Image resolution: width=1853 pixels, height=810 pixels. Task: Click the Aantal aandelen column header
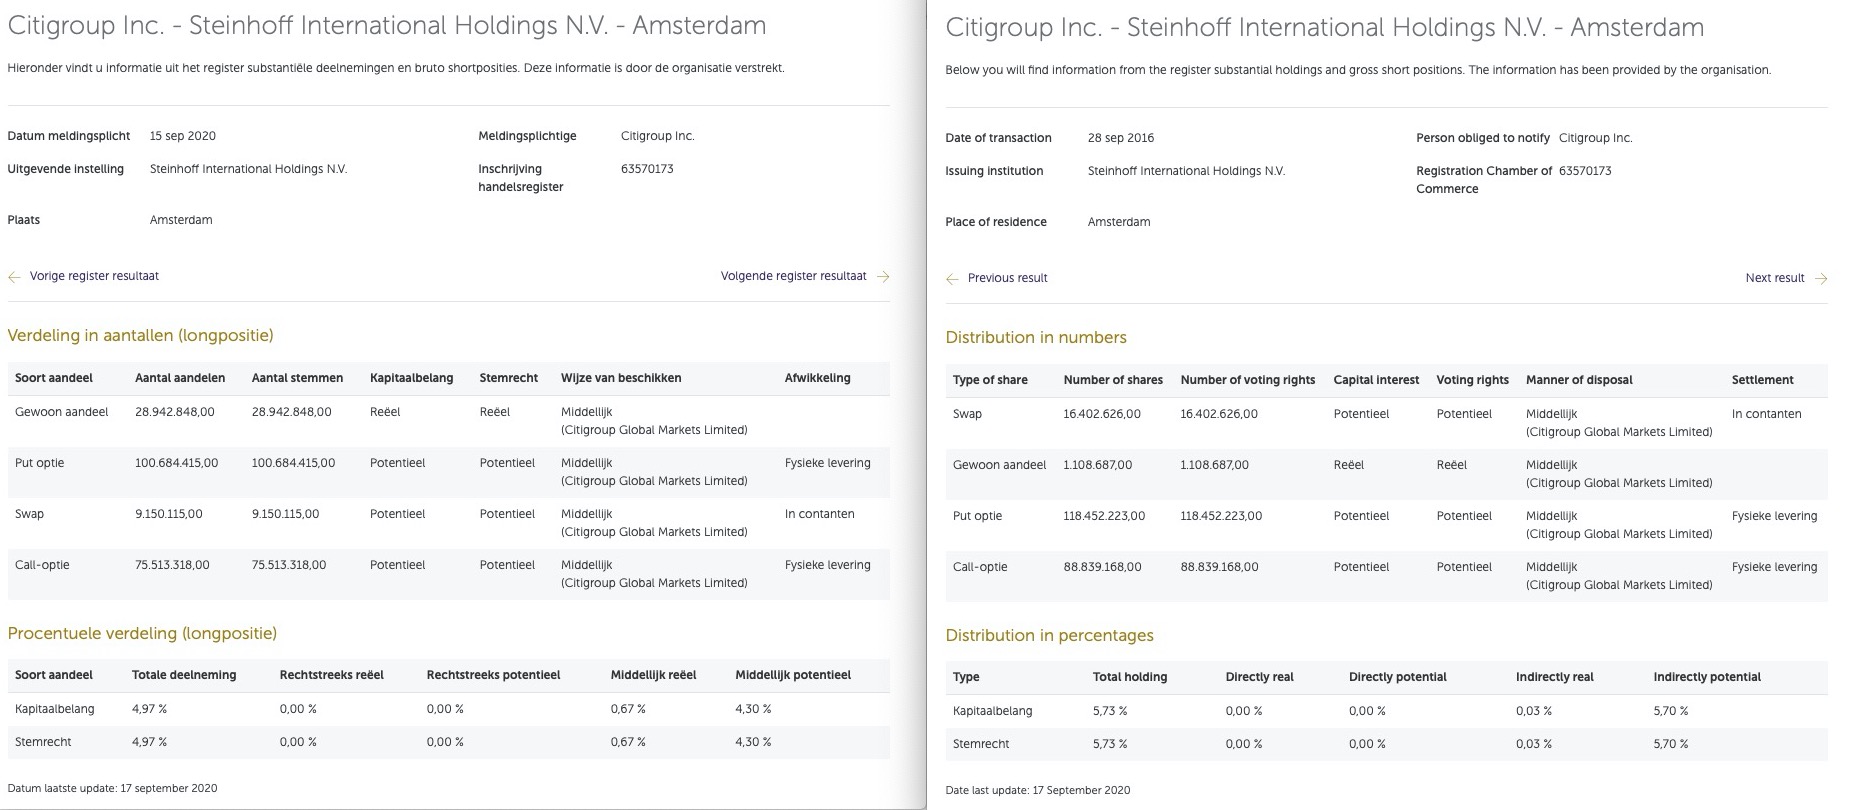tap(180, 378)
